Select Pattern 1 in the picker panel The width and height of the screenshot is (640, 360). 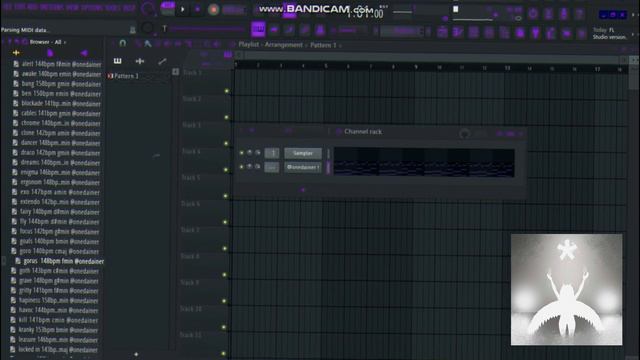point(126,76)
